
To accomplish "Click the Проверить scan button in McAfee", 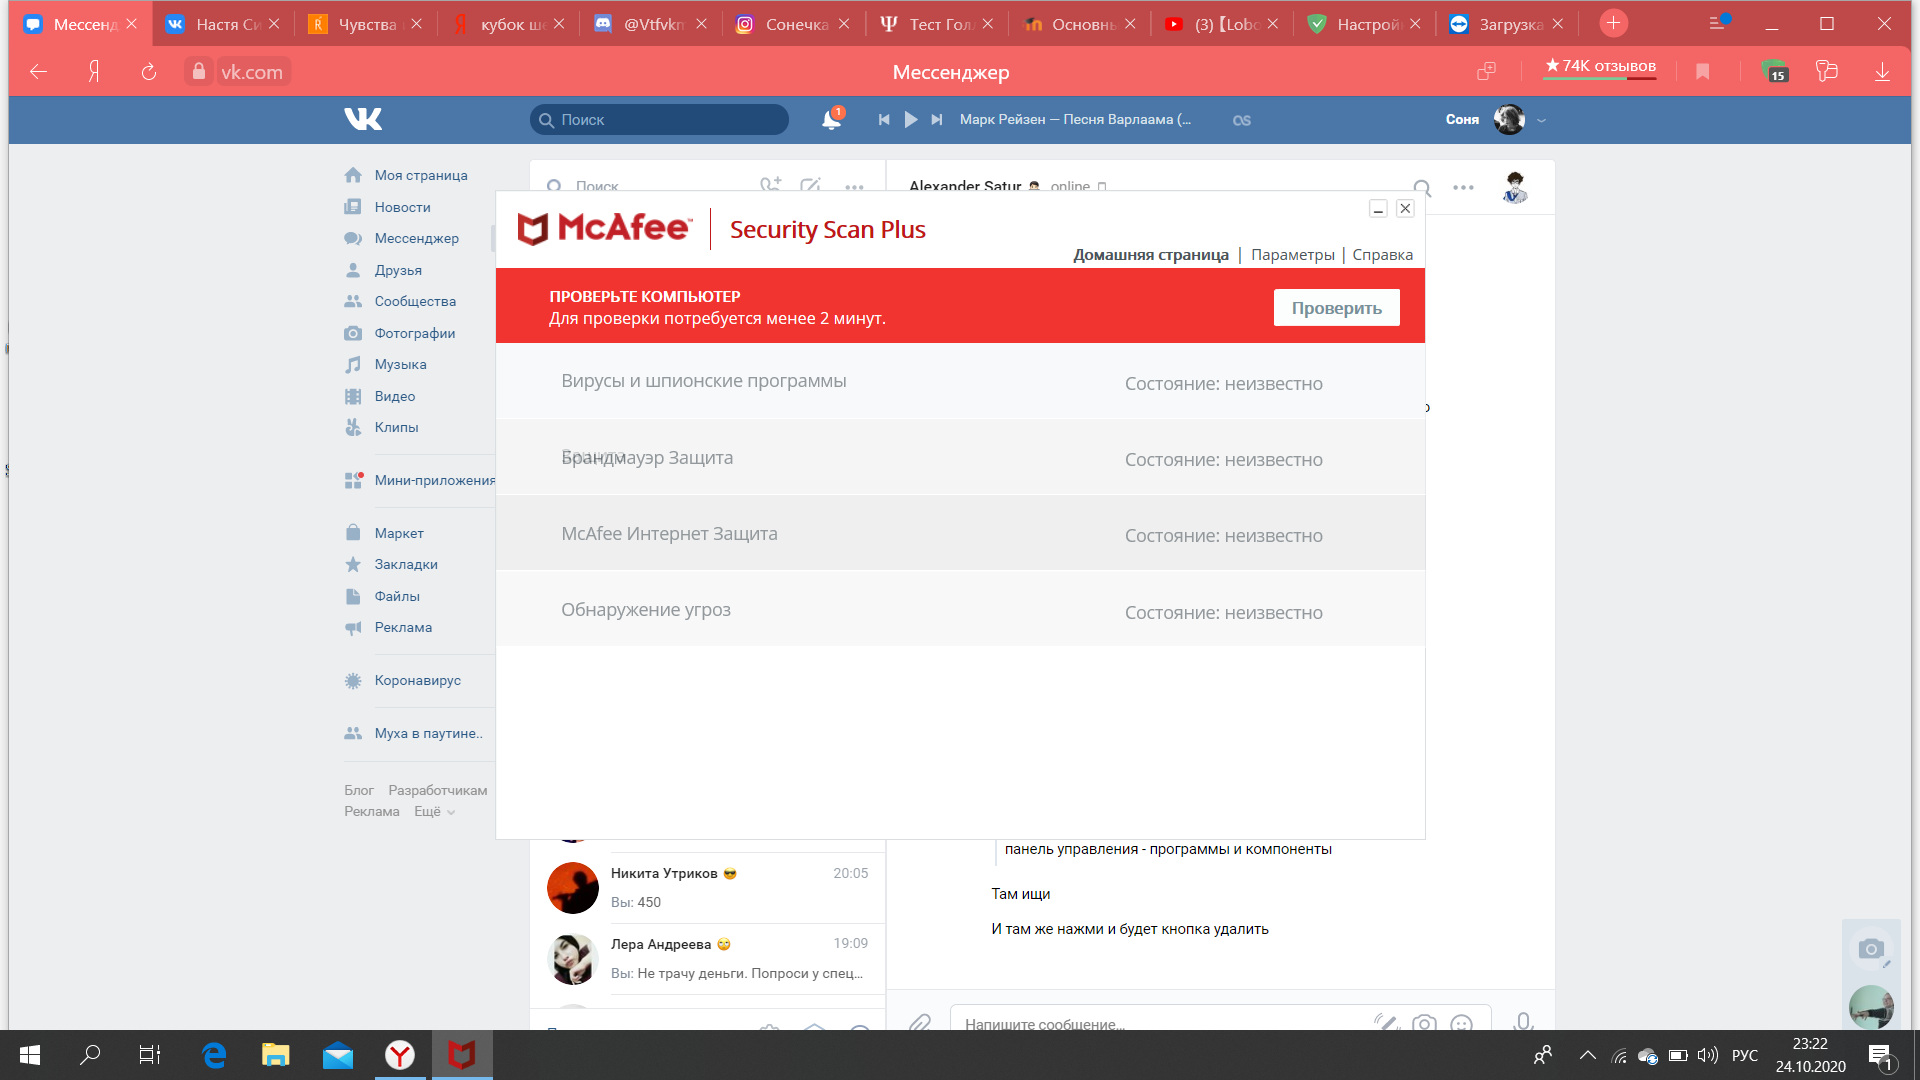I will pos(1336,308).
